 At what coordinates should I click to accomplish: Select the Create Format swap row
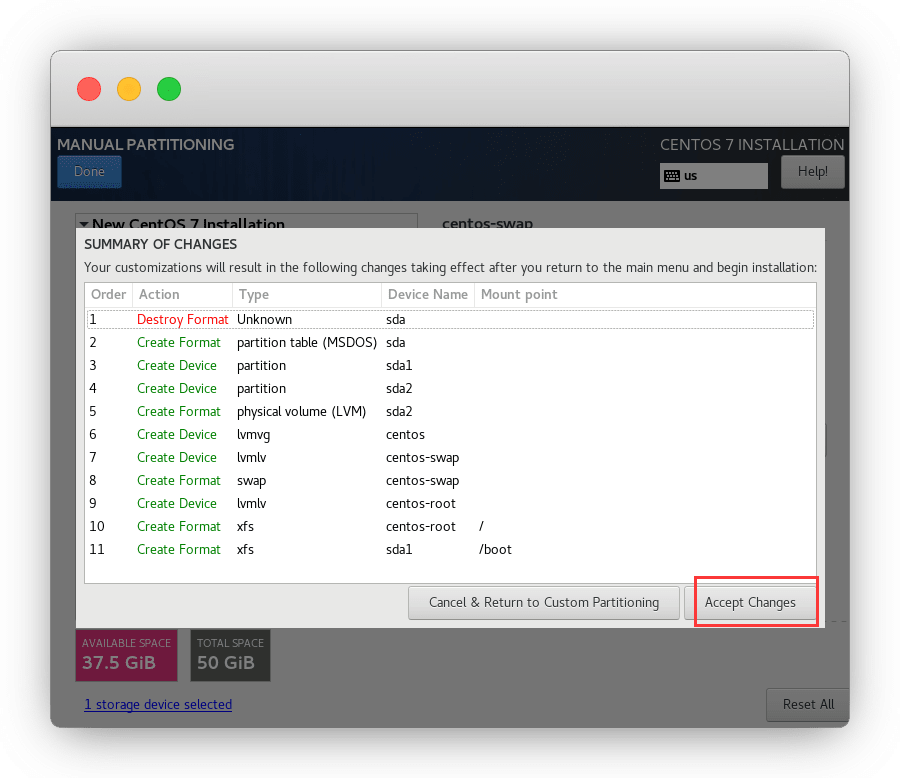(450, 481)
